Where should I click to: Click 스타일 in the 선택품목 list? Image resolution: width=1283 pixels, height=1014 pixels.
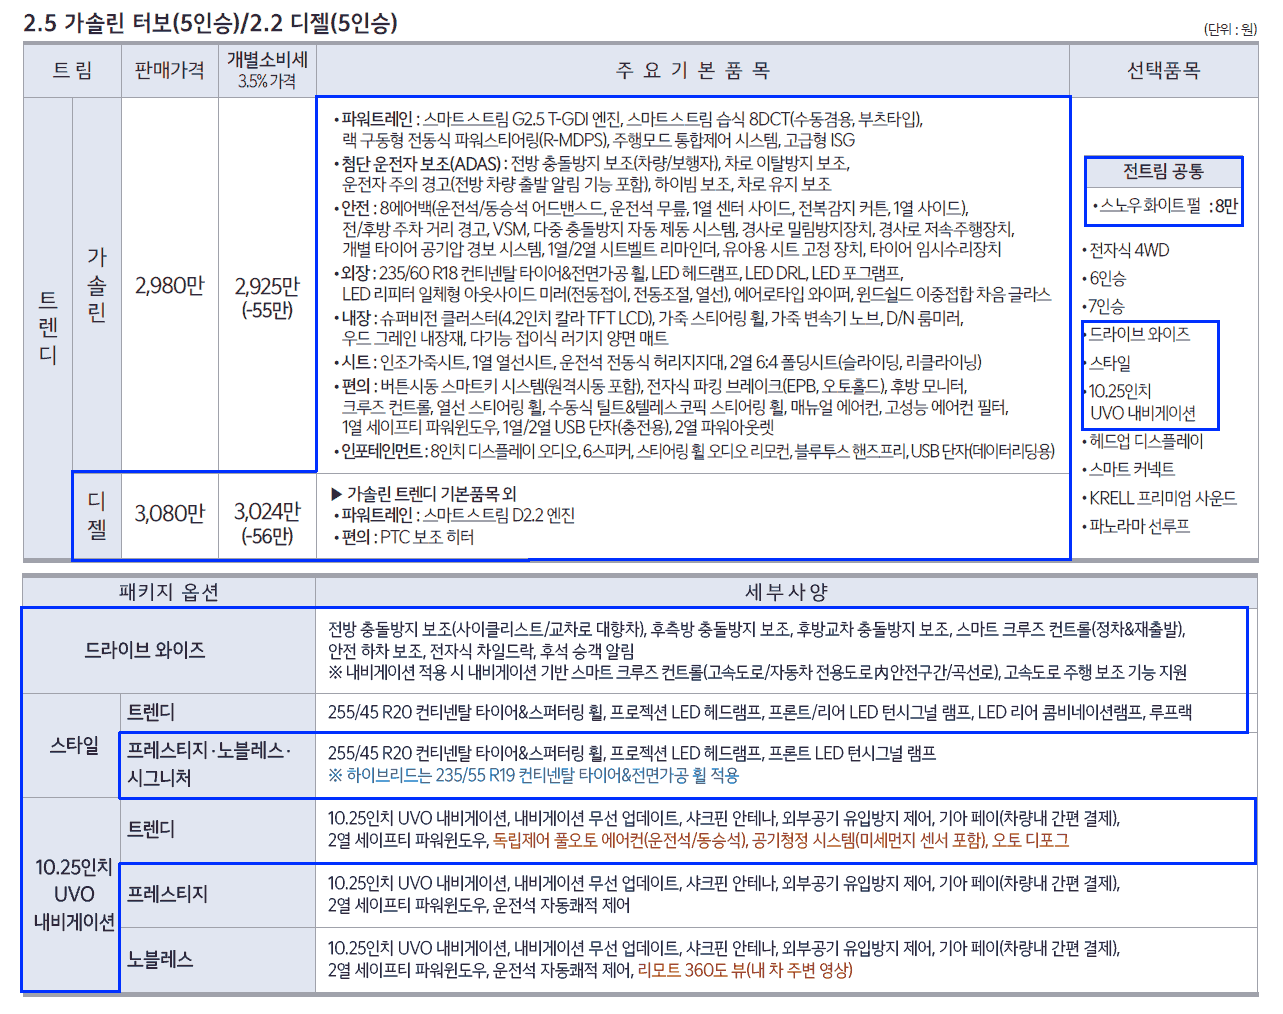point(1108,363)
